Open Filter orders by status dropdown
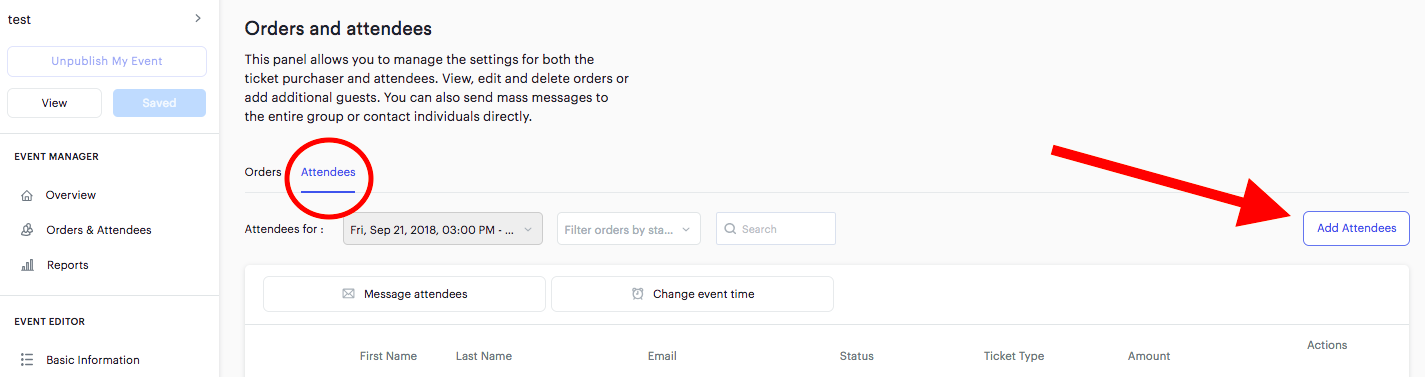Screen dimensions: 1425x377 click(629, 229)
